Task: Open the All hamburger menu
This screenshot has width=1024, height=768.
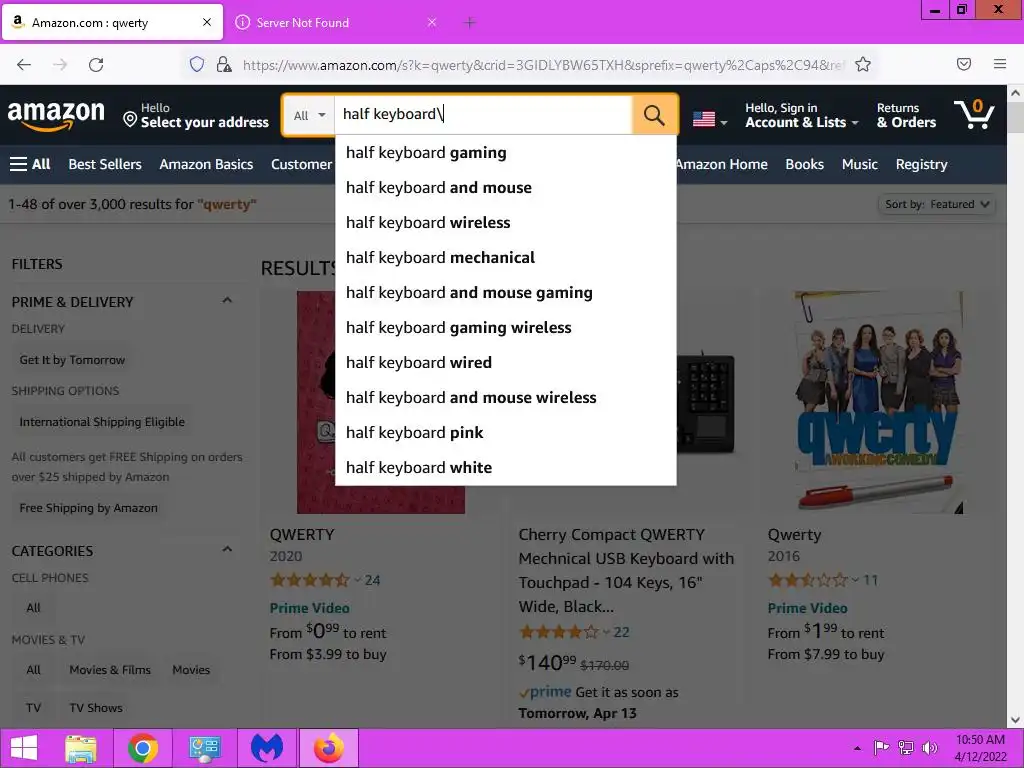Action: click(30, 164)
